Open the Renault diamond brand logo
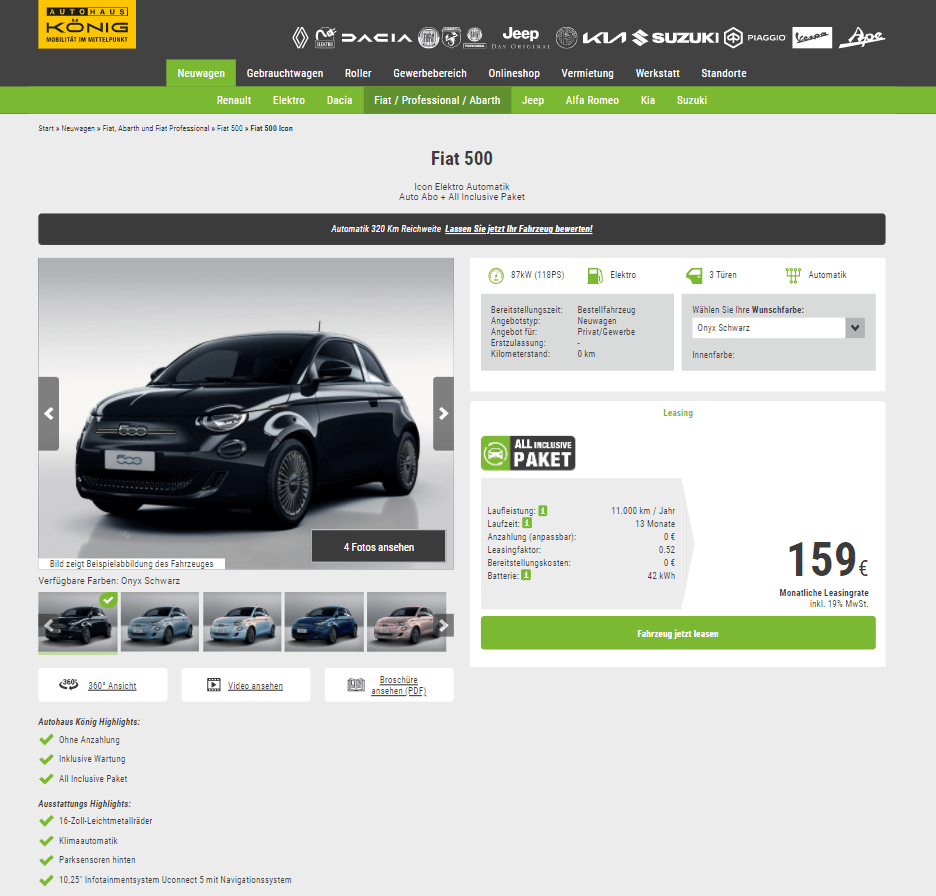Viewport: 936px width, 896px height. click(x=300, y=38)
